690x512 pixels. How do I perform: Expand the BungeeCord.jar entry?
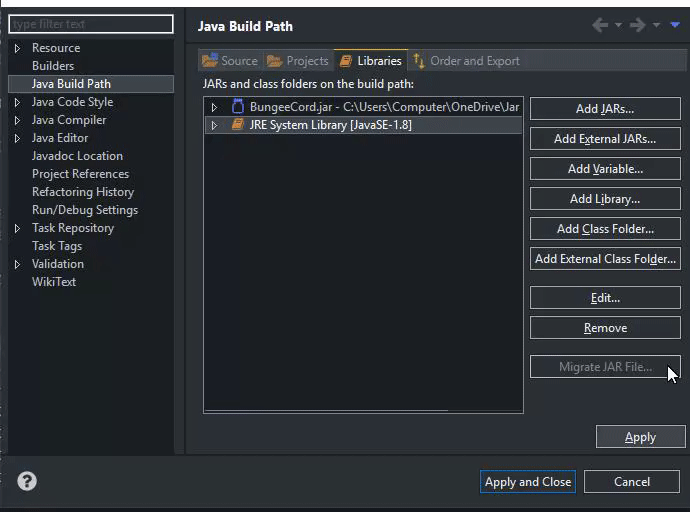[x=214, y=107]
